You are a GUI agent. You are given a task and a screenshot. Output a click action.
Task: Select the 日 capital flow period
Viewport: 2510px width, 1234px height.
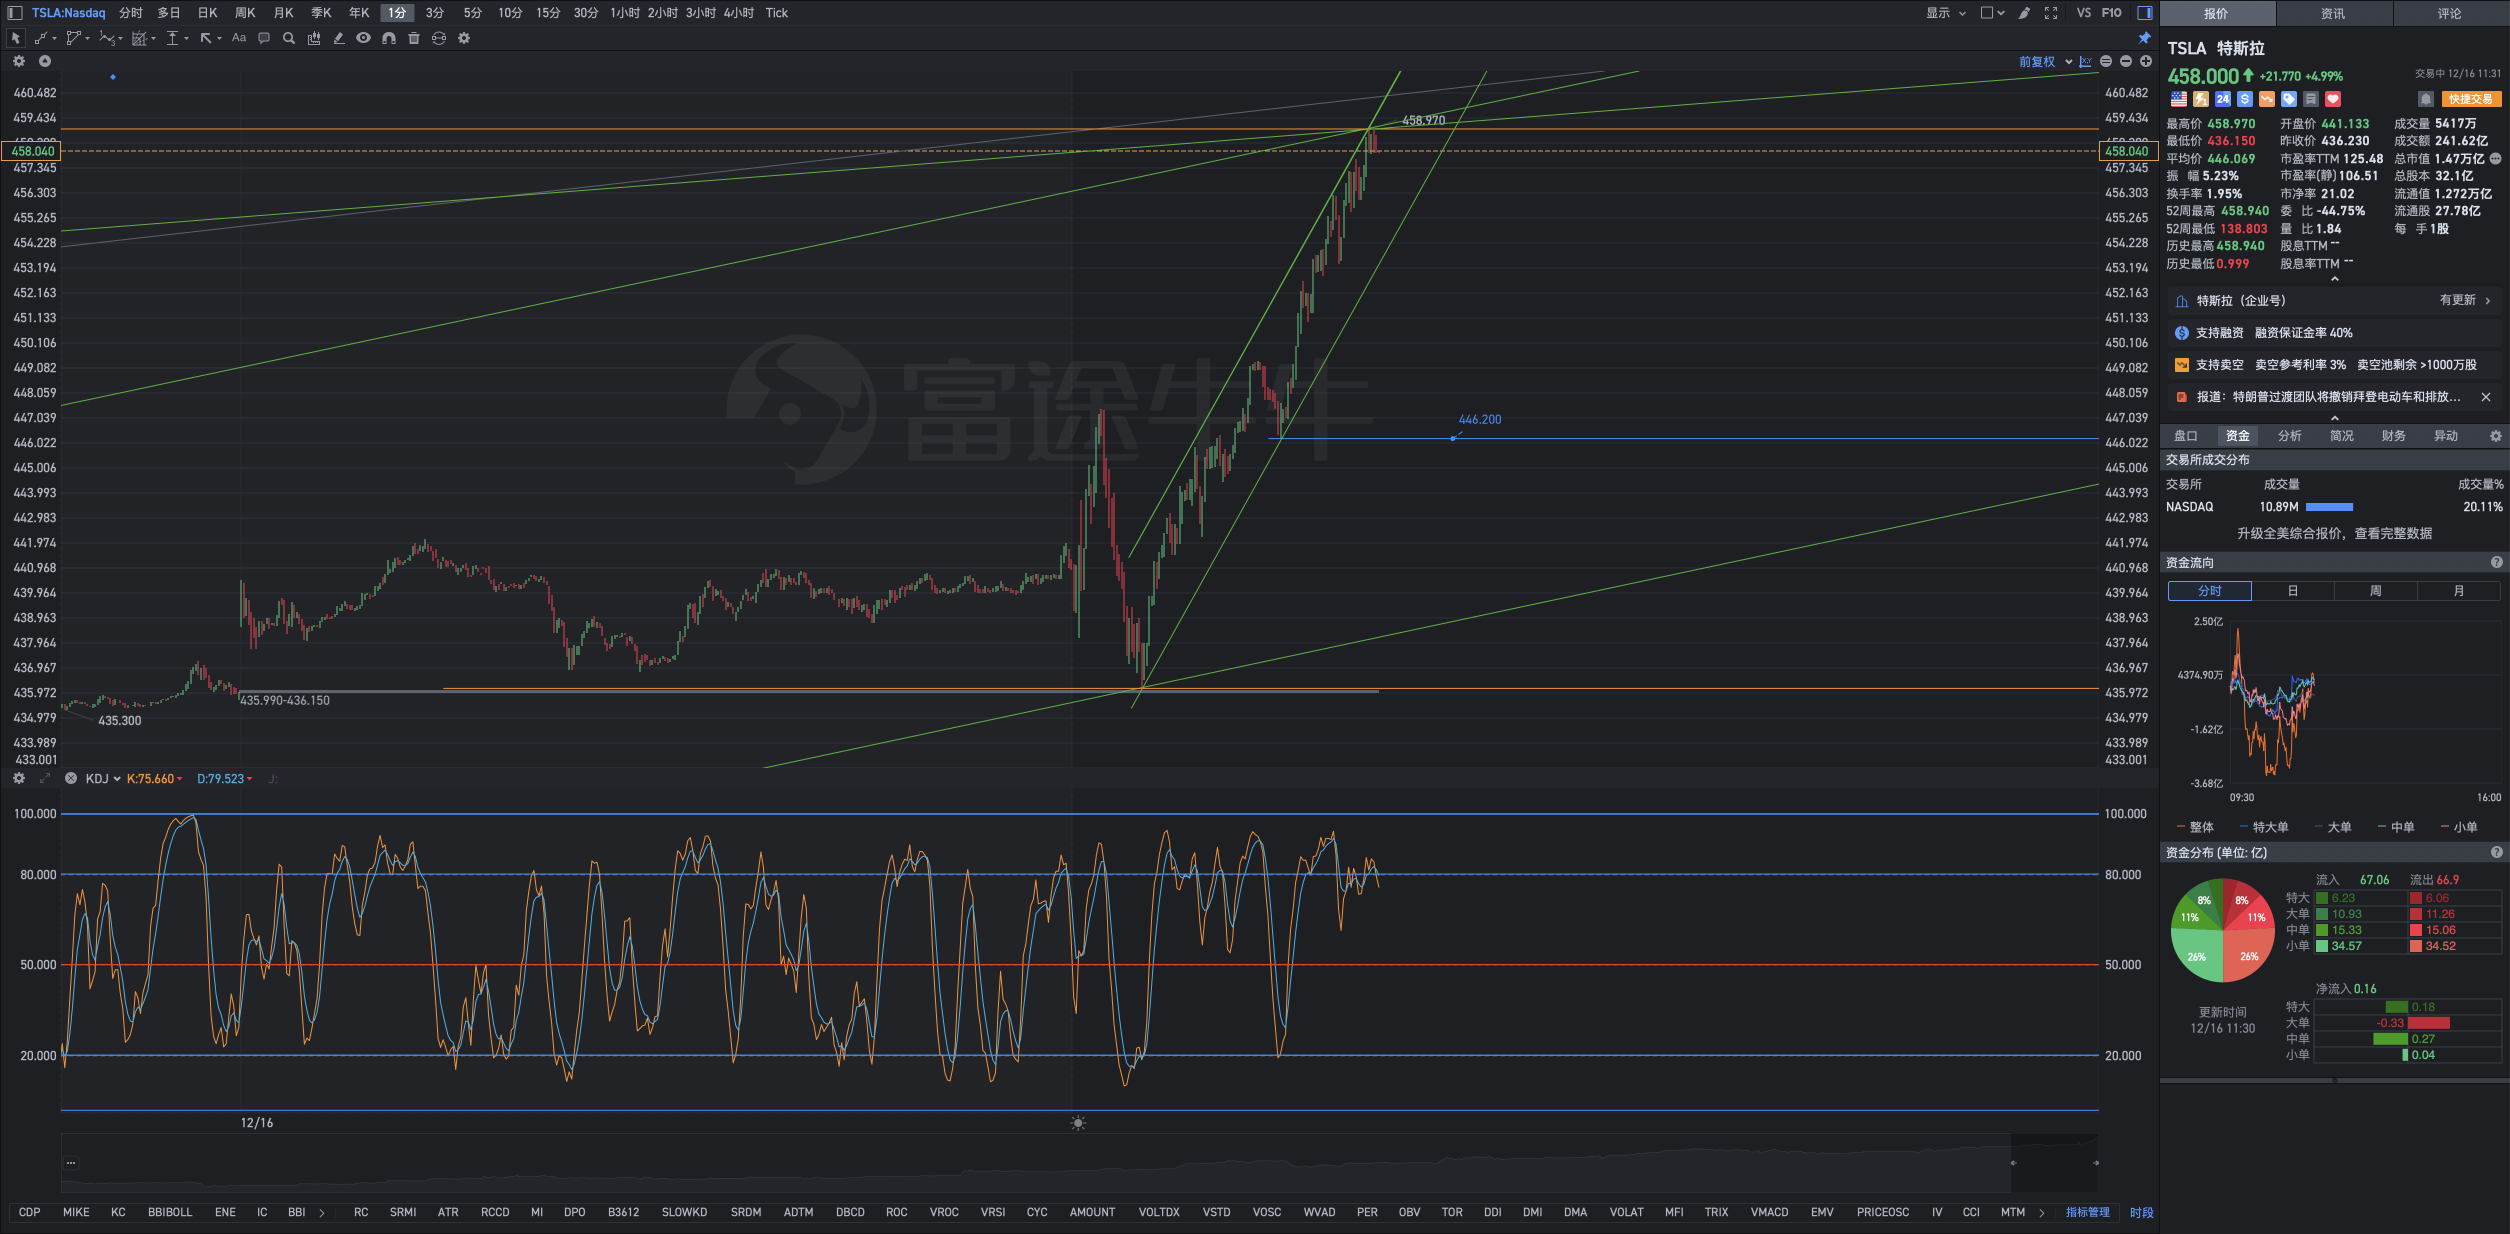2293,591
